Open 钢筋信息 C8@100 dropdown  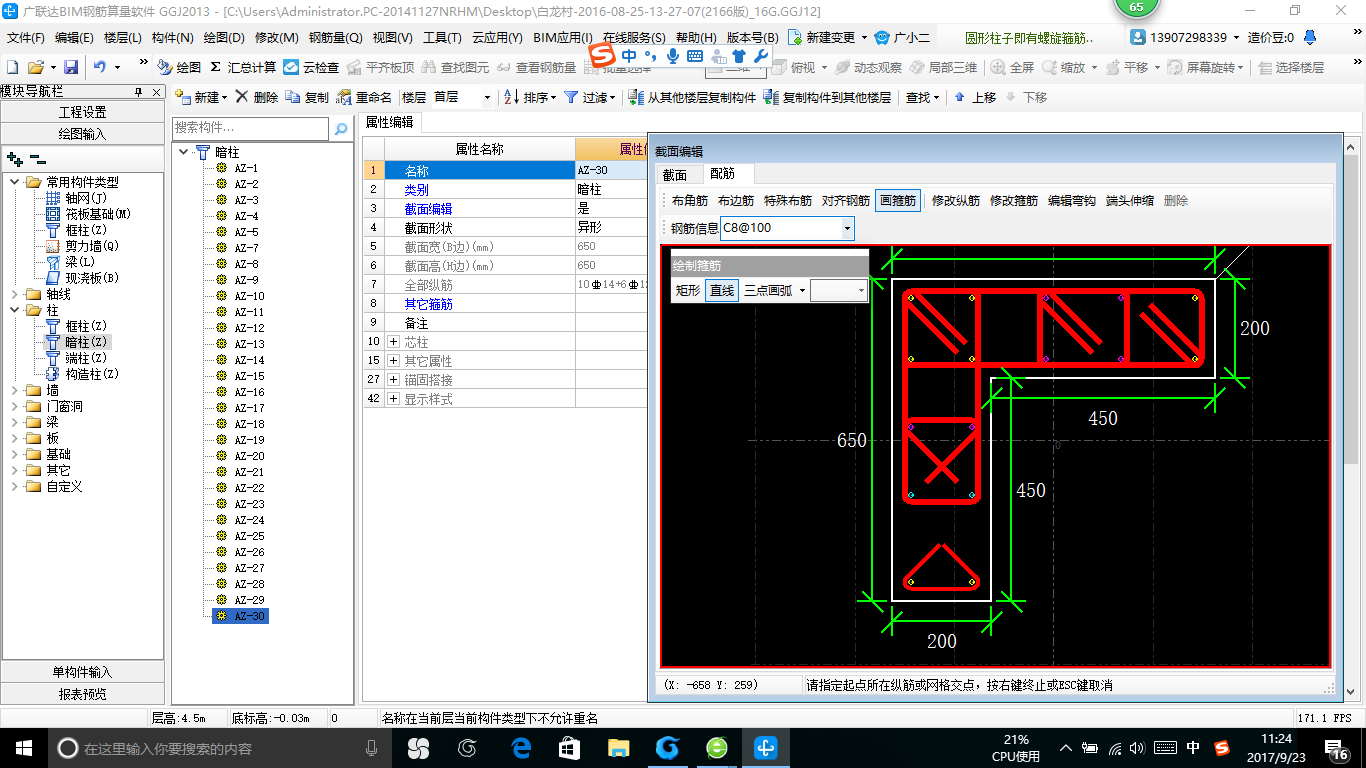coord(847,228)
